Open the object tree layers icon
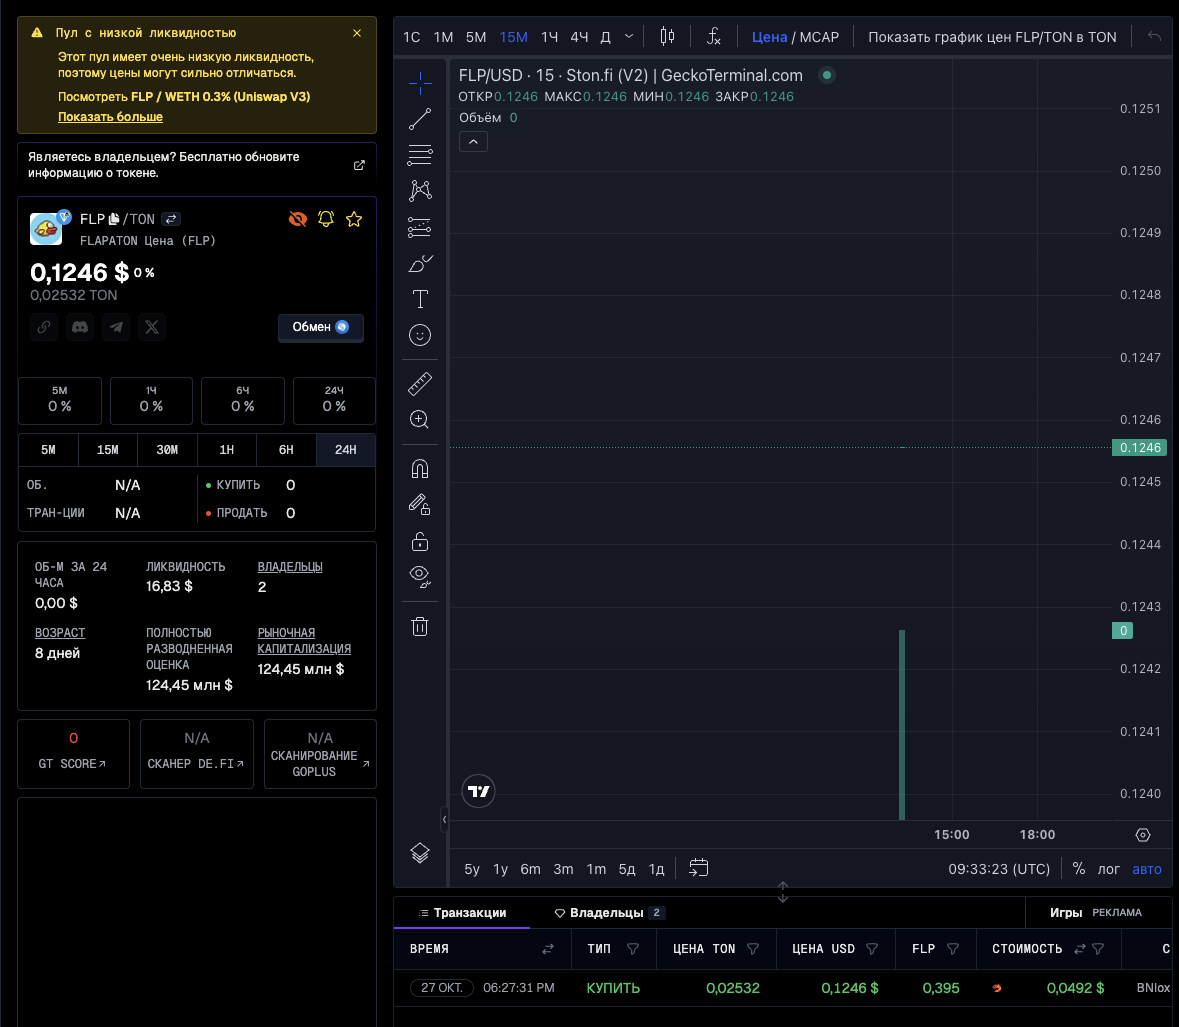Screen dimensions: 1179x1027 point(420,853)
